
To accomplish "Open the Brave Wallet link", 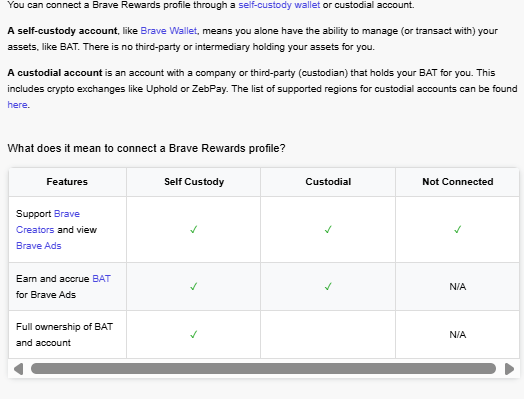I will 169,31.
